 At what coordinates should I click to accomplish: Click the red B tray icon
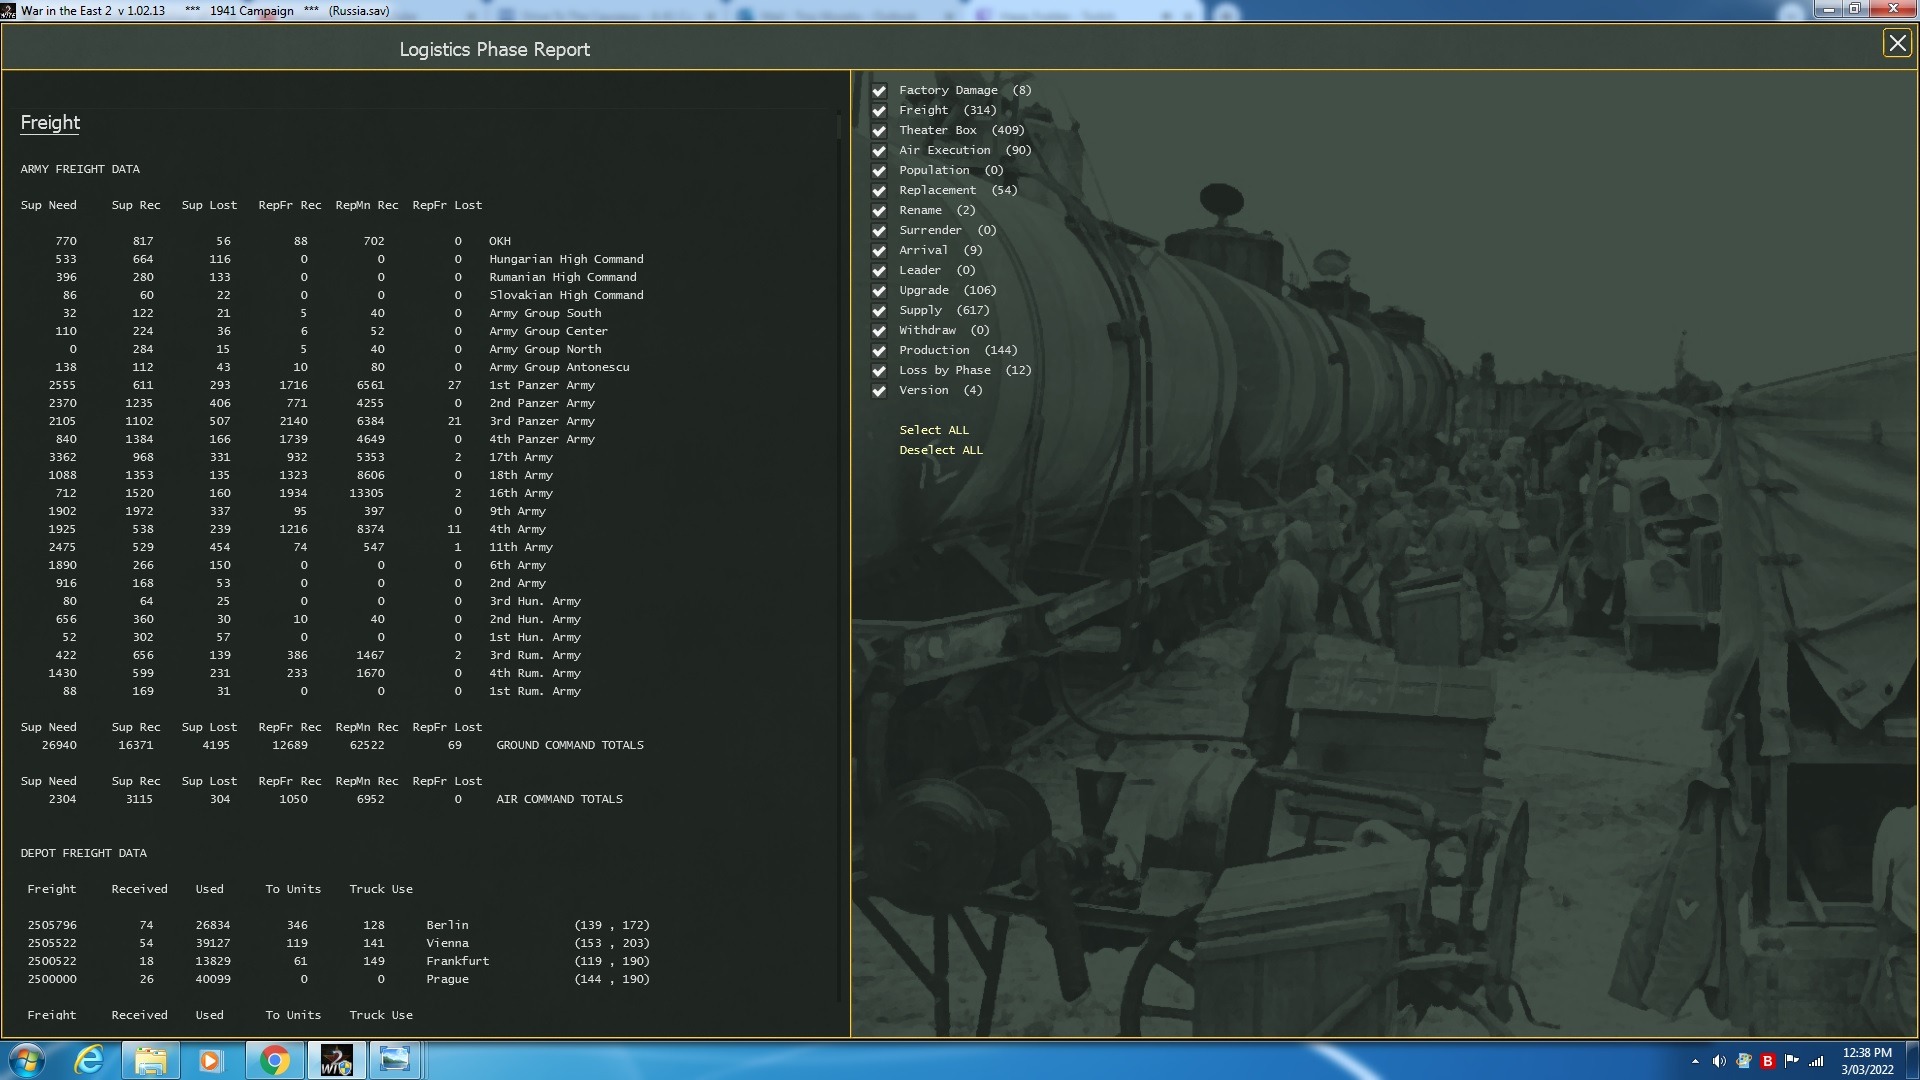pyautogui.click(x=1767, y=1061)
